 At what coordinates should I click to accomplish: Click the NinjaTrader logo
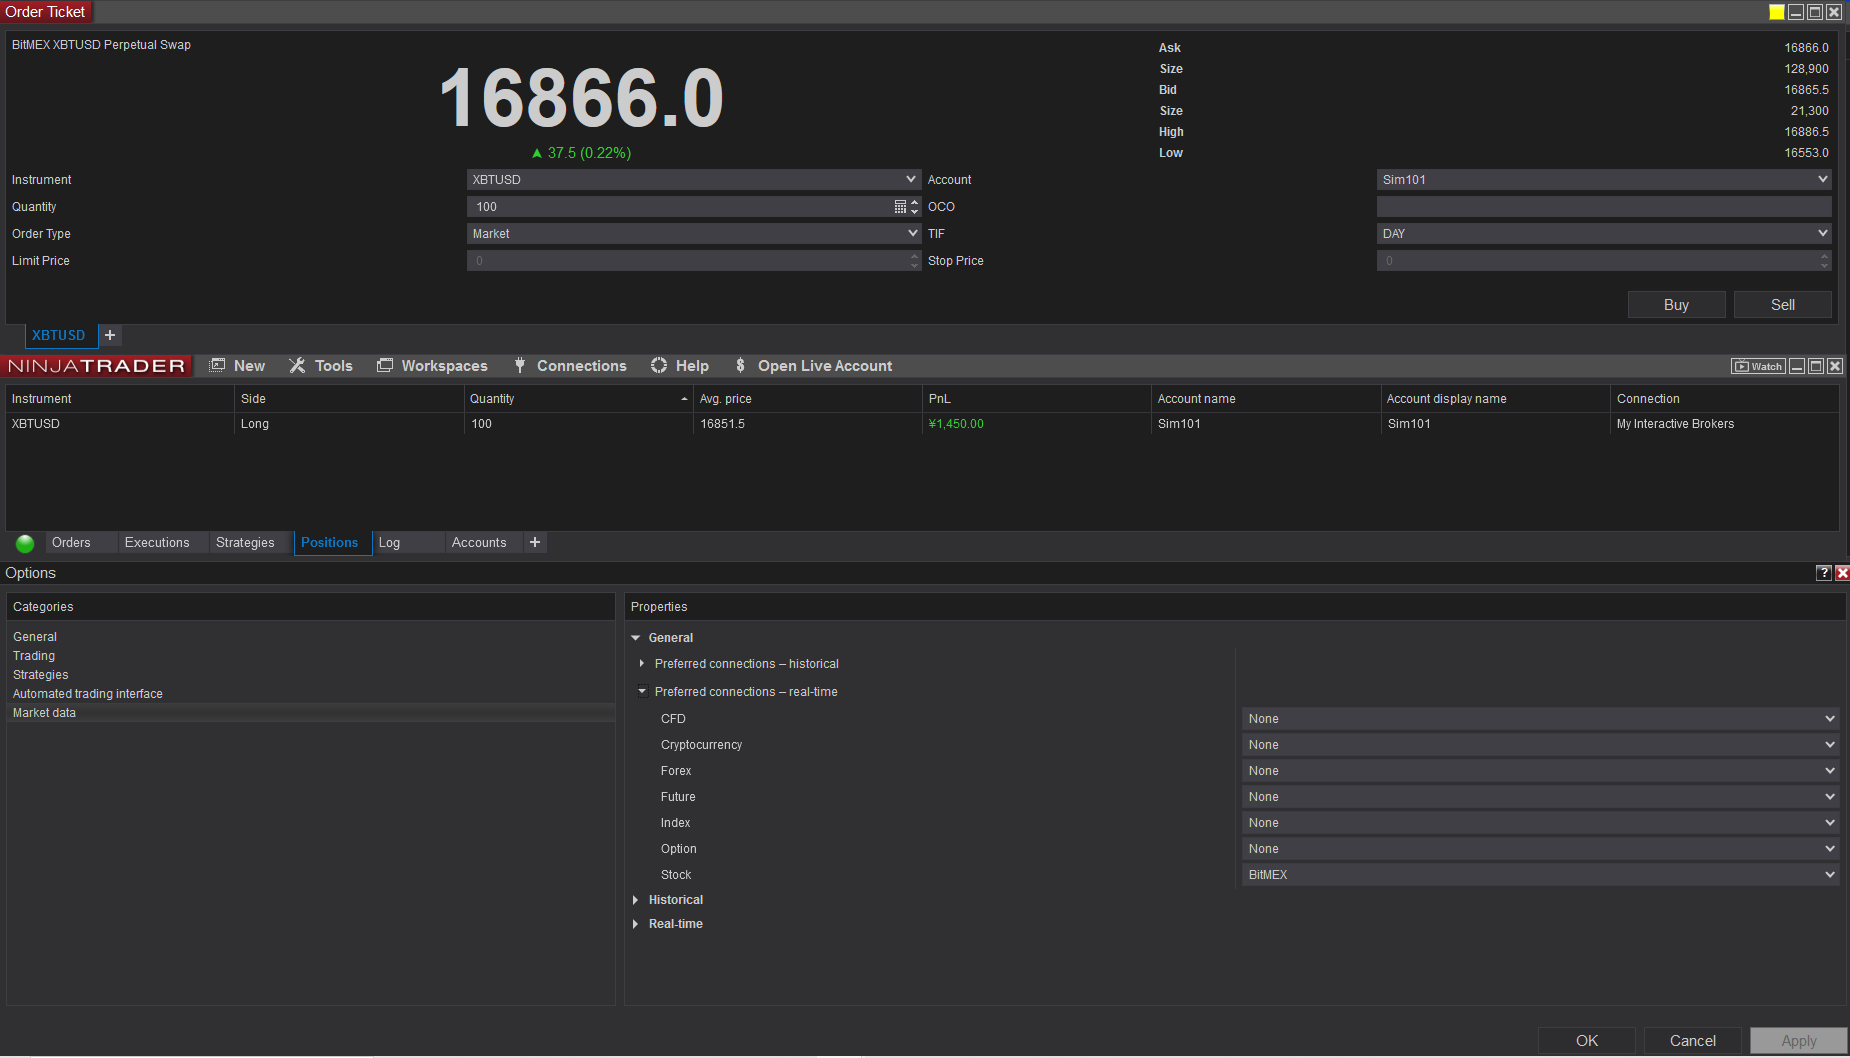[x=97, y=366]
